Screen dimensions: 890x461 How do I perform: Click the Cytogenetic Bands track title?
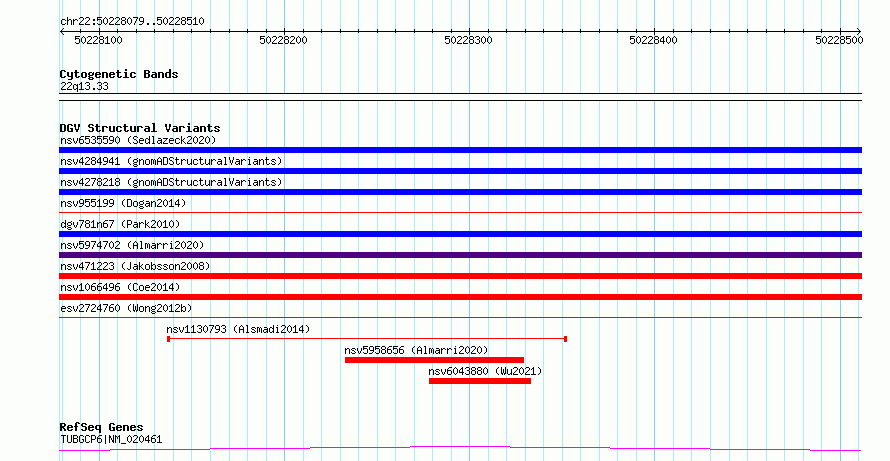click(119, 74)
